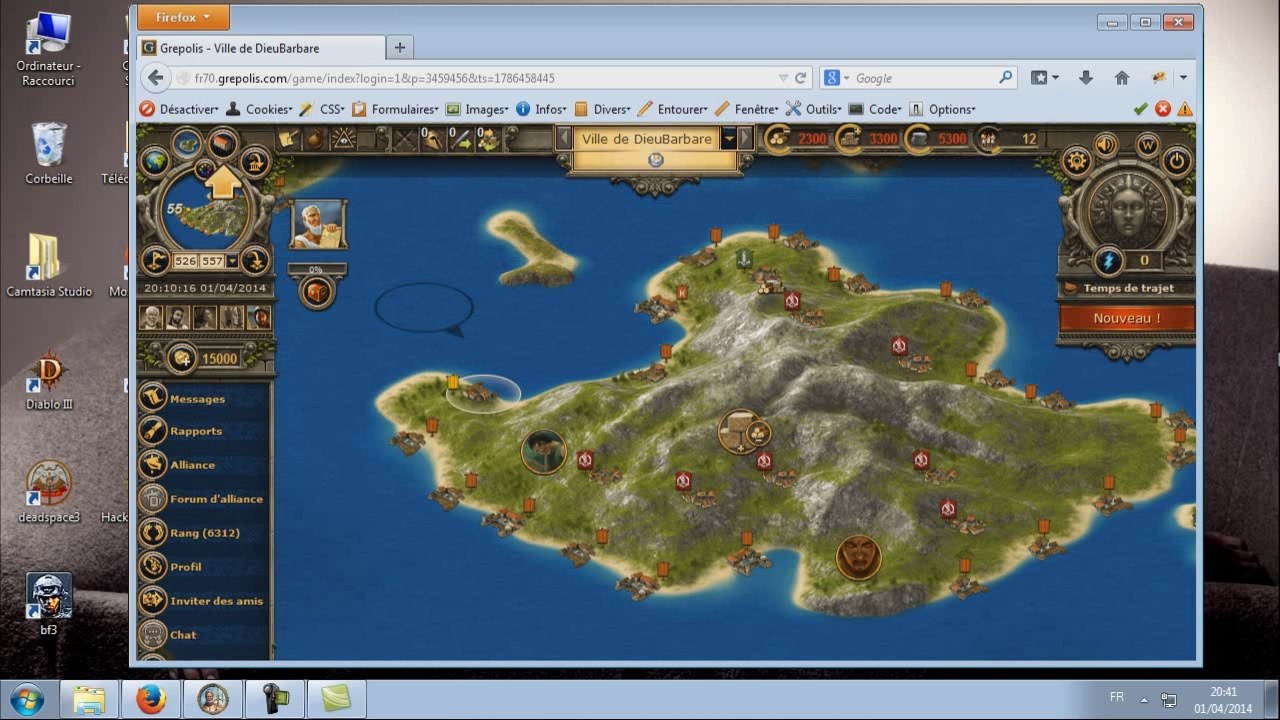The image size is (1280, 720).
Task: Open city overview building icon
Action: (x=223, y=143)
